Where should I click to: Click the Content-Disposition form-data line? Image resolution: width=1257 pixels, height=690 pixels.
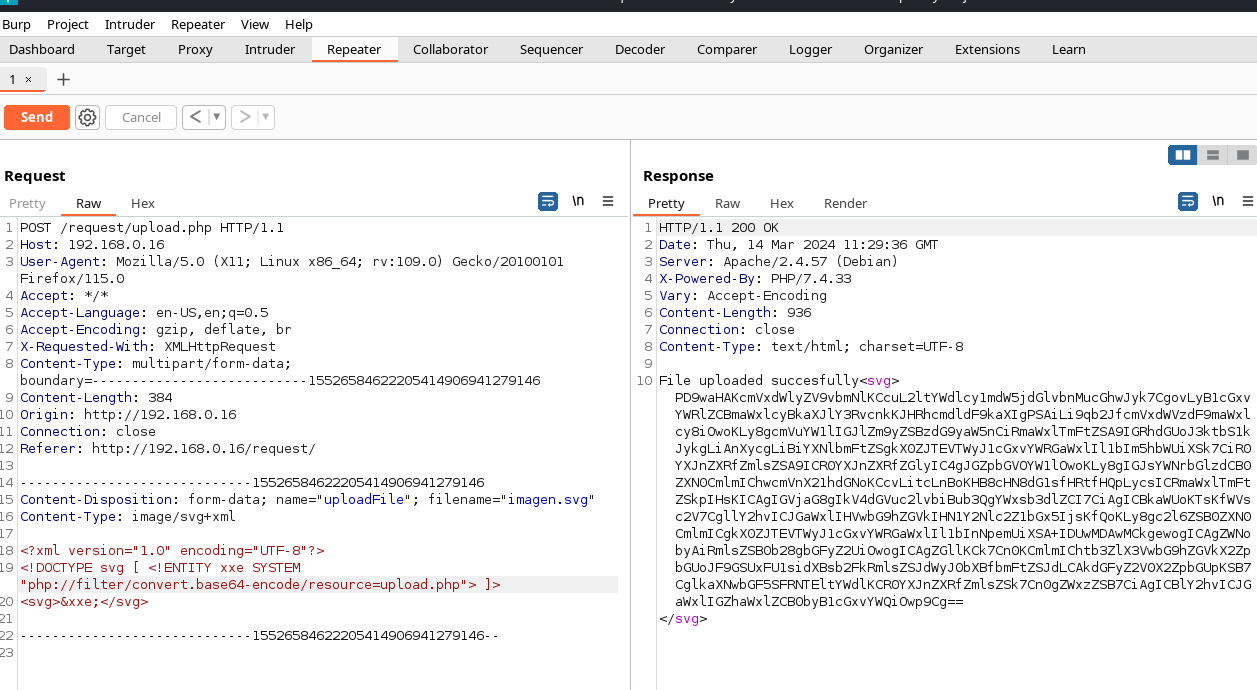tap(308, 500)
